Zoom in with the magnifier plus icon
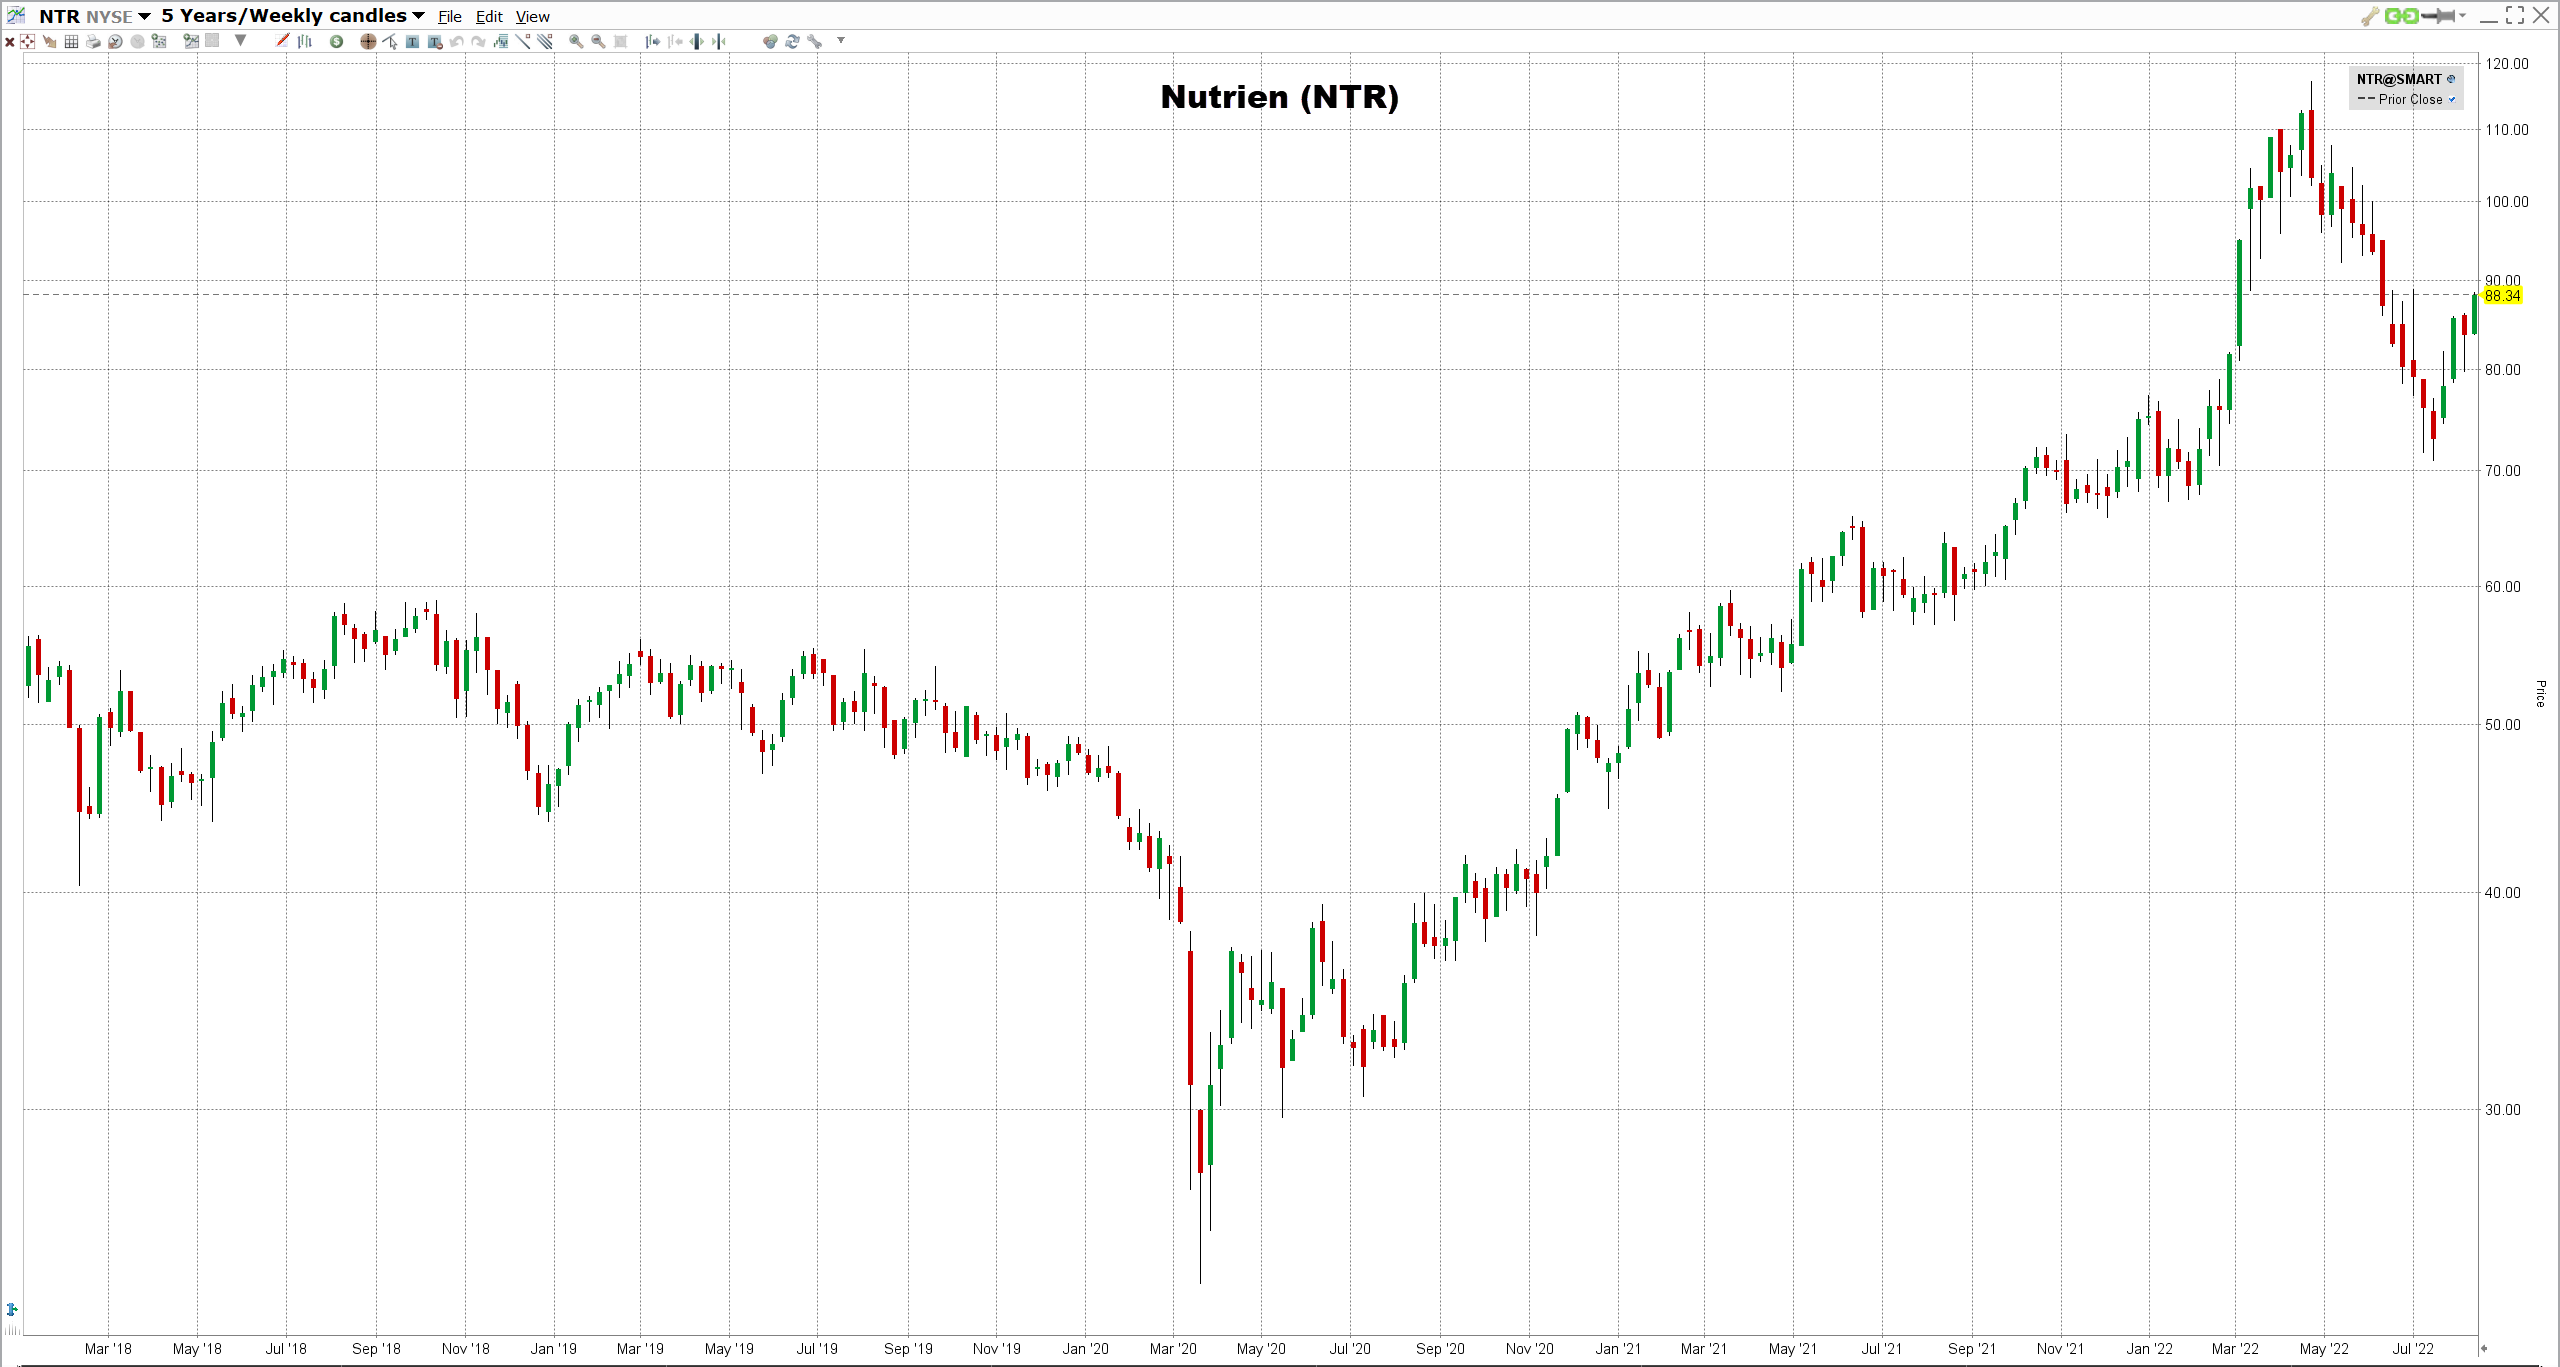 (576, 41)
